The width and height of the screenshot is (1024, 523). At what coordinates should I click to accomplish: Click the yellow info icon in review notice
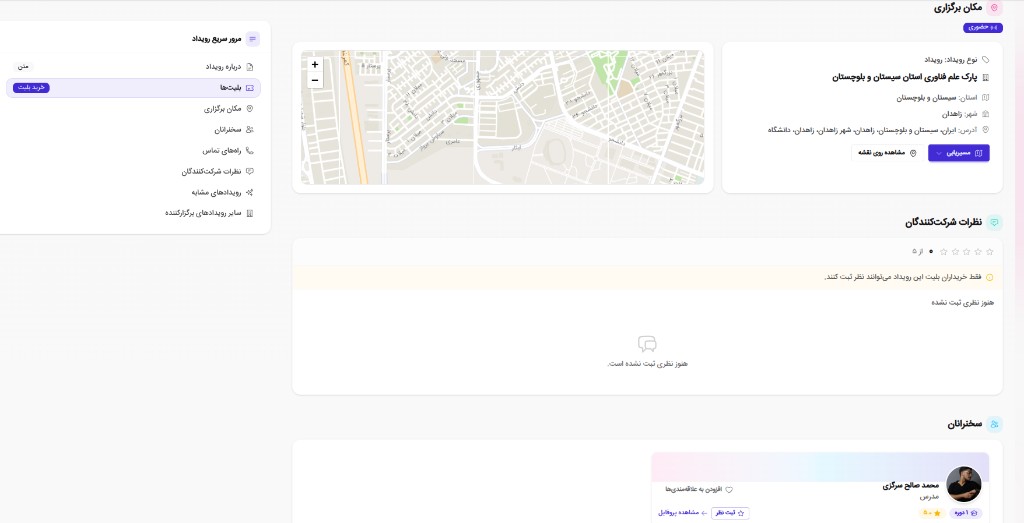click(989, 277)
